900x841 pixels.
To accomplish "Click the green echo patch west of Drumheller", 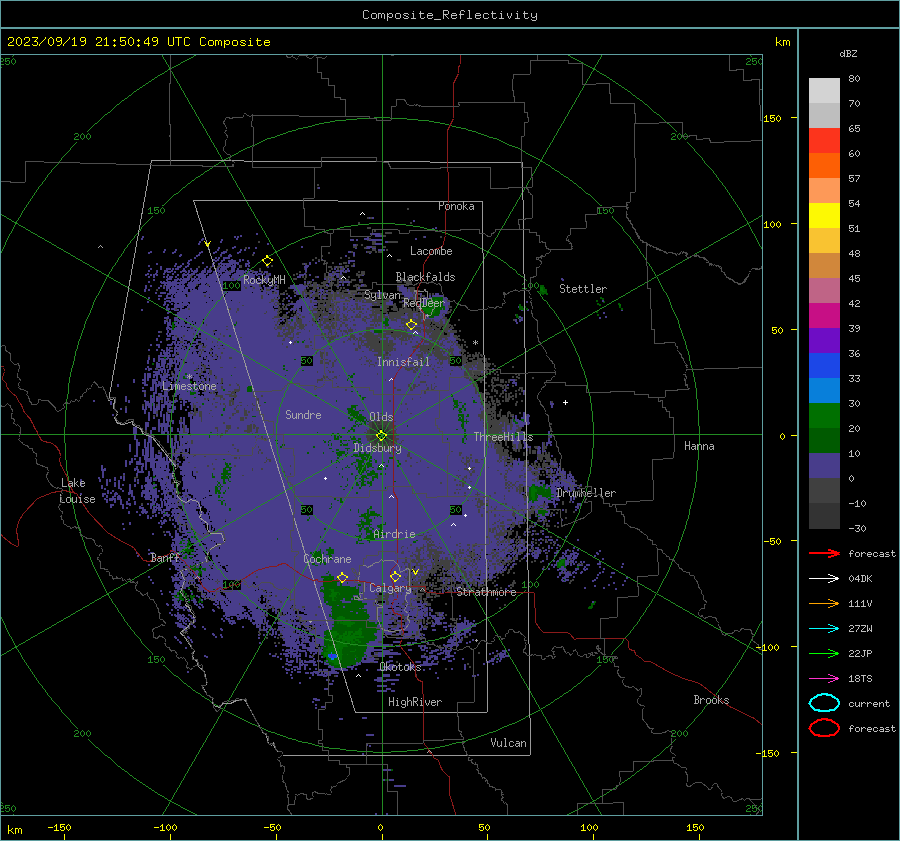I will tap(540, 492).
